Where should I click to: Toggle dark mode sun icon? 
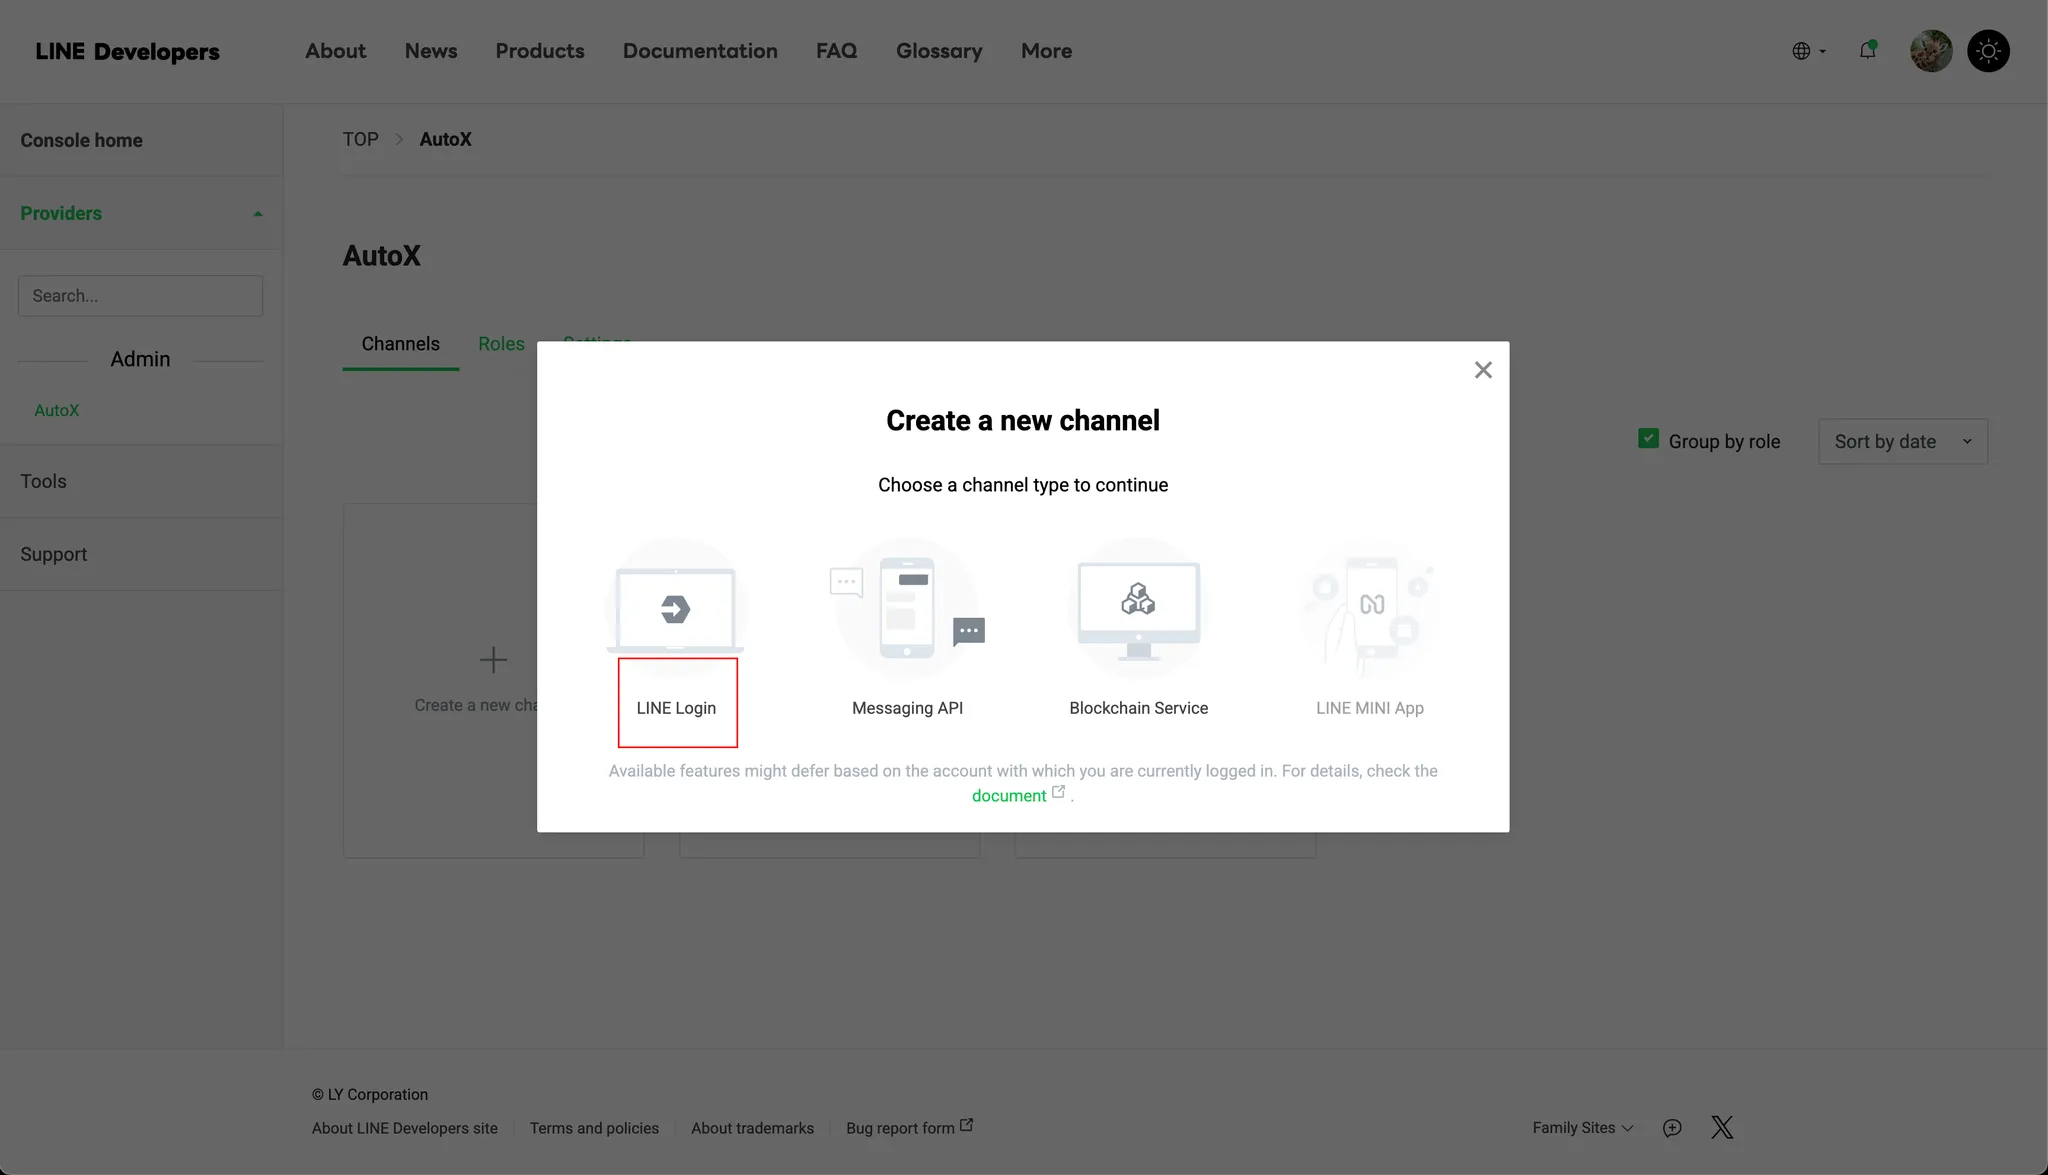(1988, 51)
